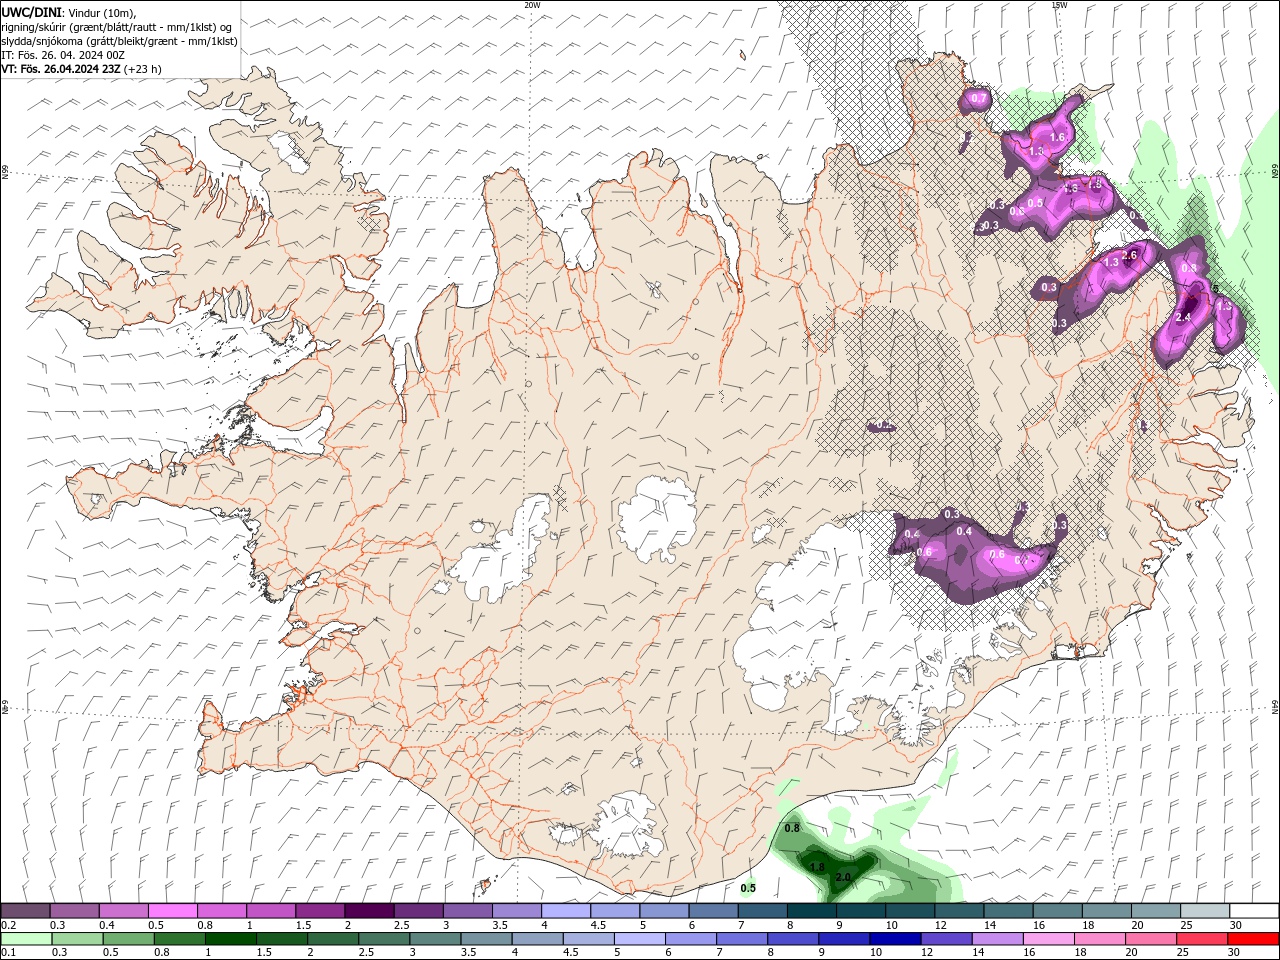This screenshot has width=1280, height=960.
Task: Click upper scale dark teal swatch between 8 and 9
Action: (x=811, y=910)
